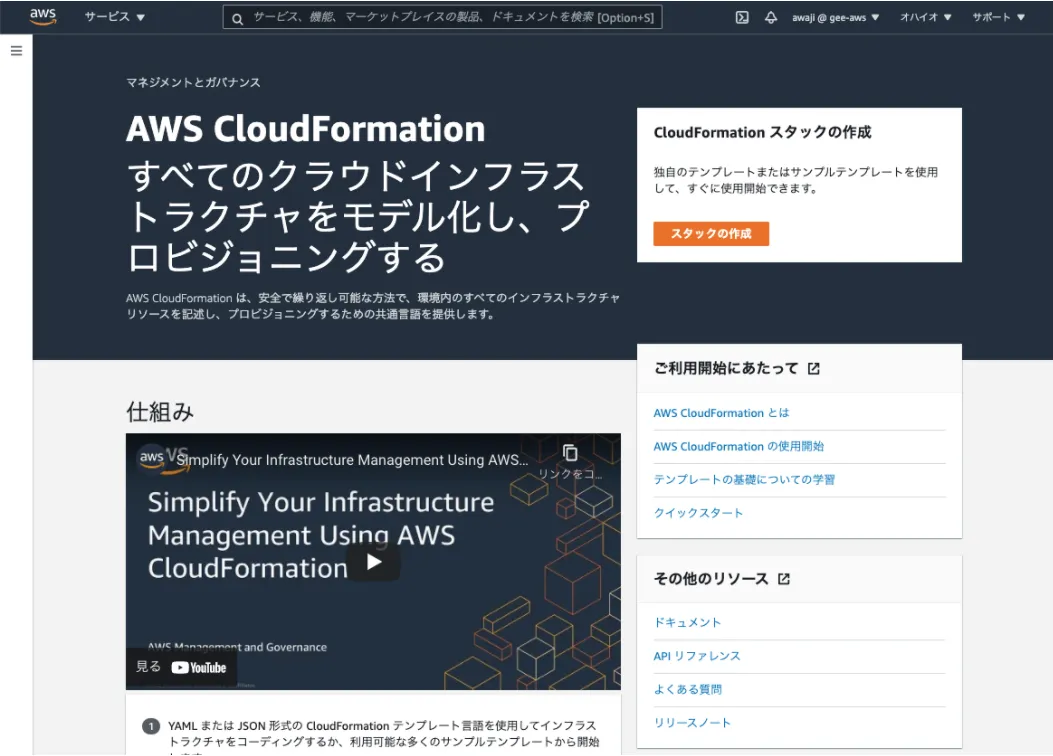Viewport: 1053px width, 756px height.
Task: Open the API リファレンス link
Action: [x=697, y=656]
